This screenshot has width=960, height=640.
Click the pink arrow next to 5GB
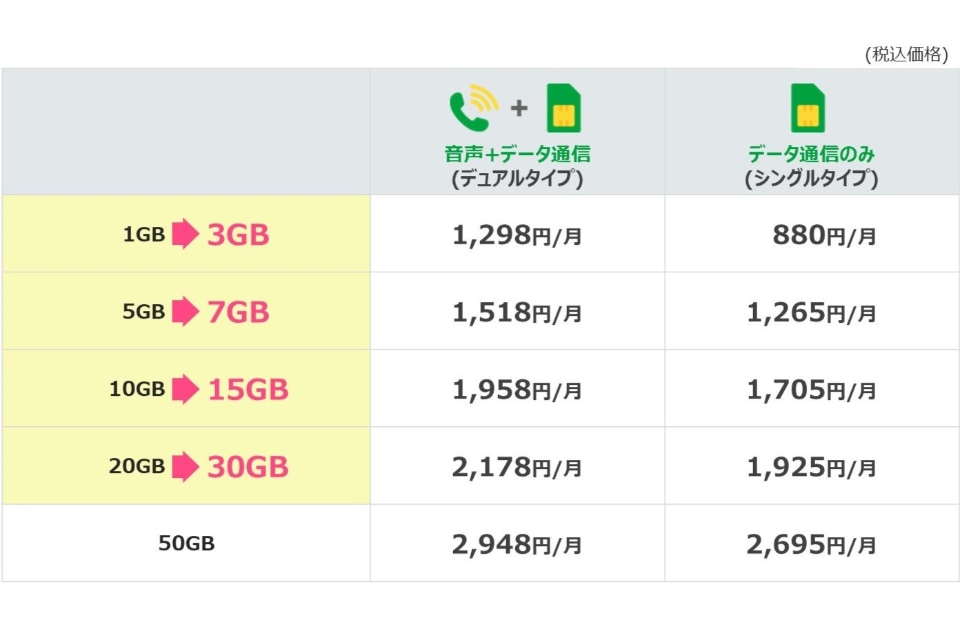tap(186, 312)
